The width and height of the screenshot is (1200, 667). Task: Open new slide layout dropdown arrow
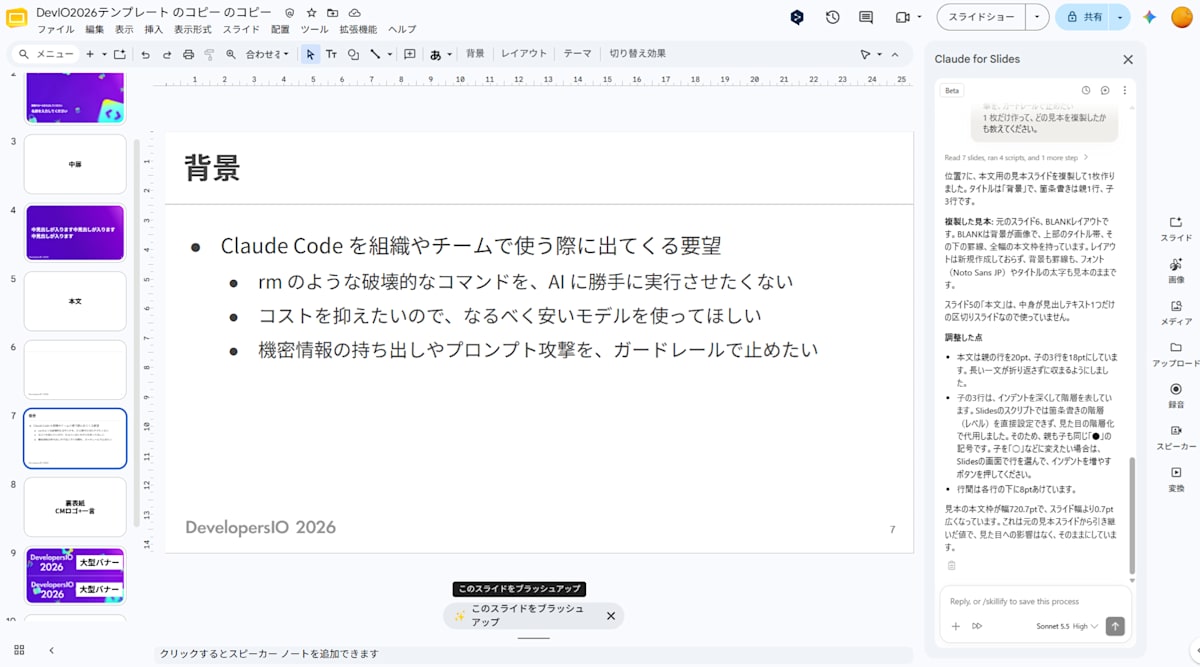coord(104,54)
